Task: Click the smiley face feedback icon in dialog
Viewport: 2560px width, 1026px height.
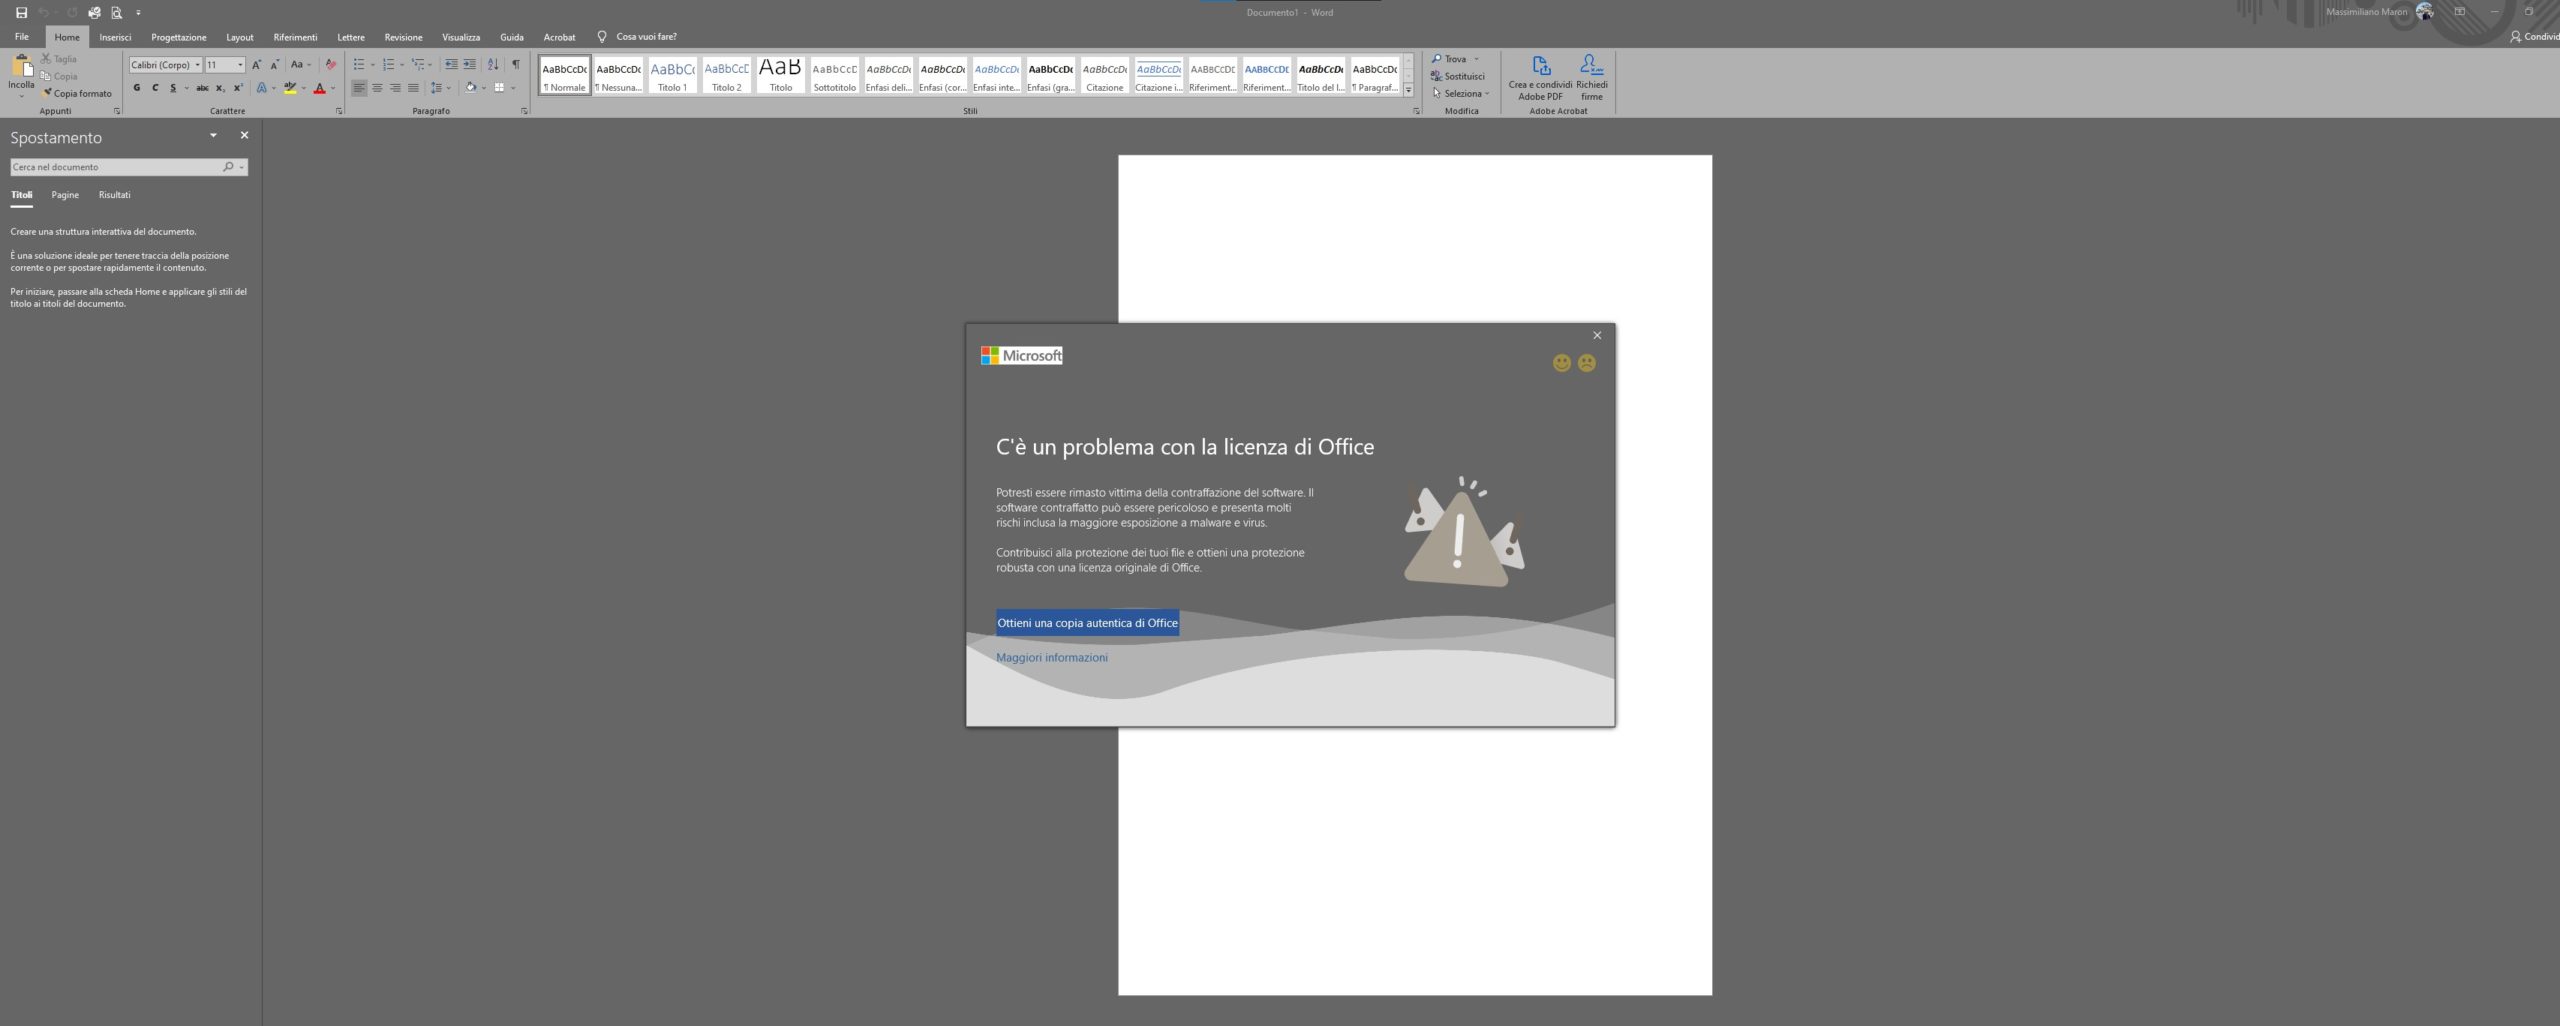Action: coord(1562,363)
